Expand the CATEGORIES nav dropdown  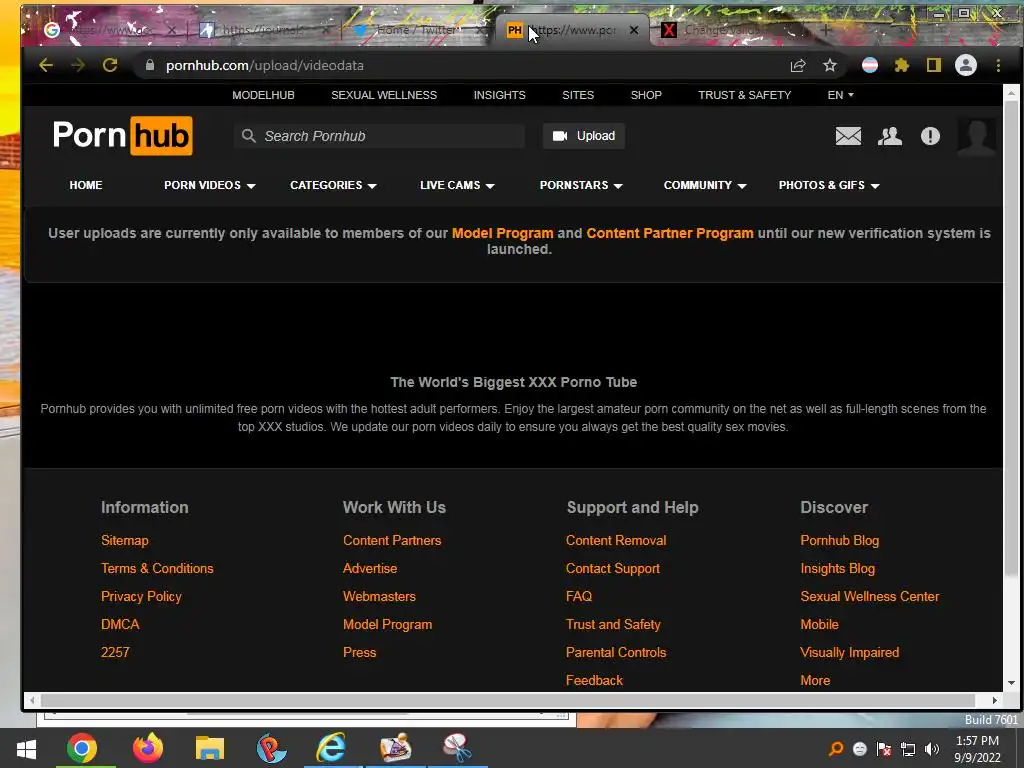[333, 185]
